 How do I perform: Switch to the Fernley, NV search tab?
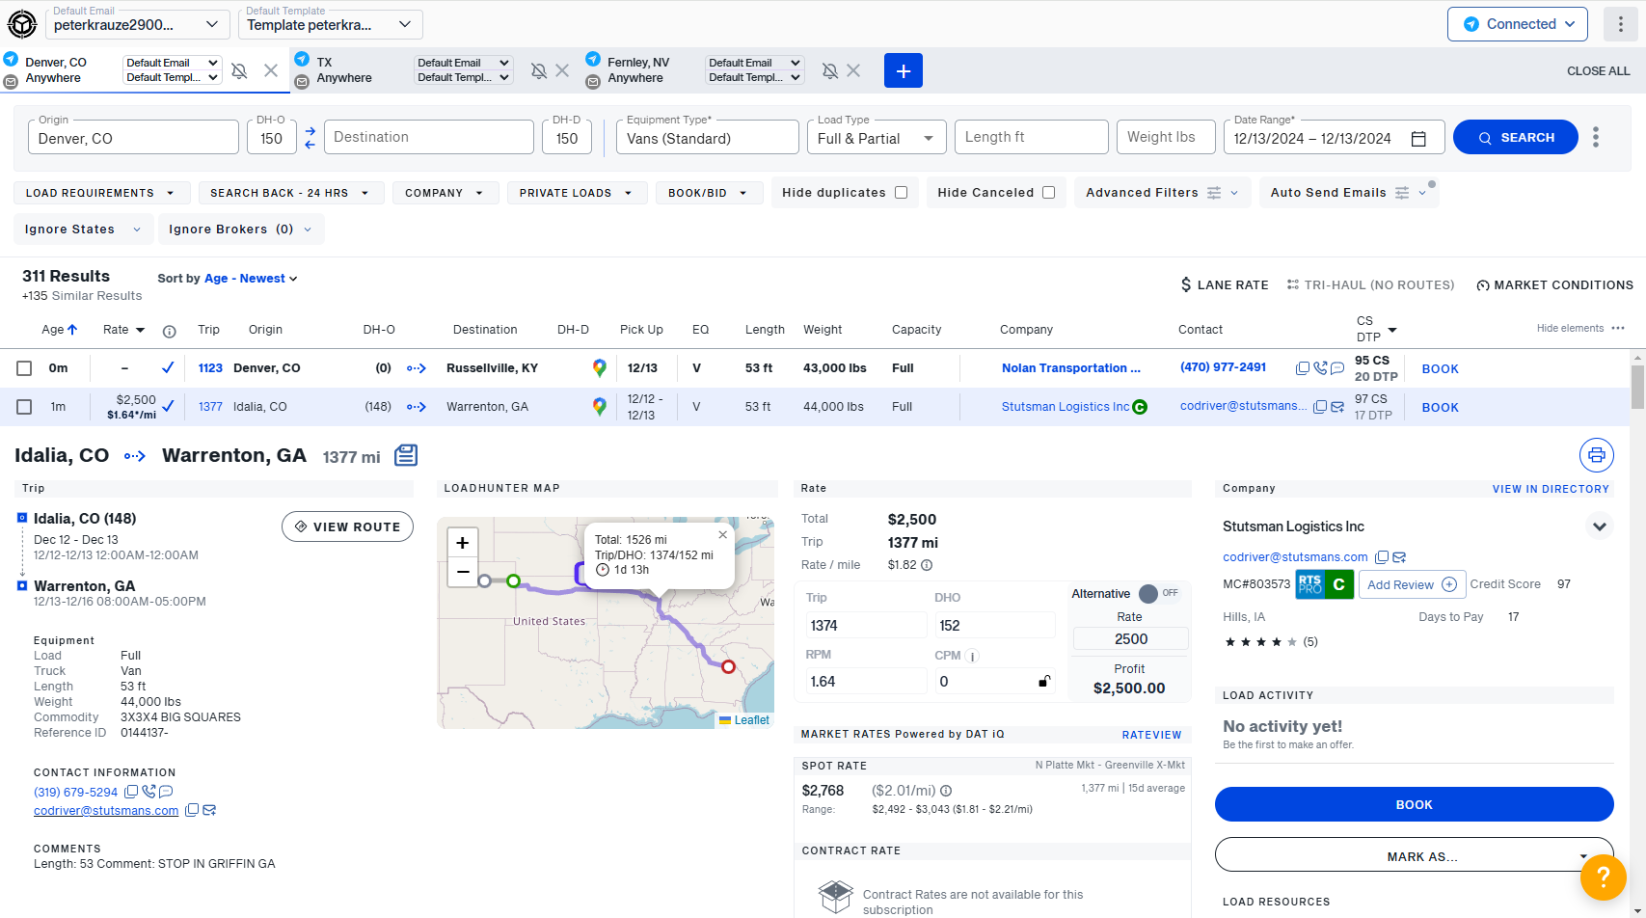[638, 70]
